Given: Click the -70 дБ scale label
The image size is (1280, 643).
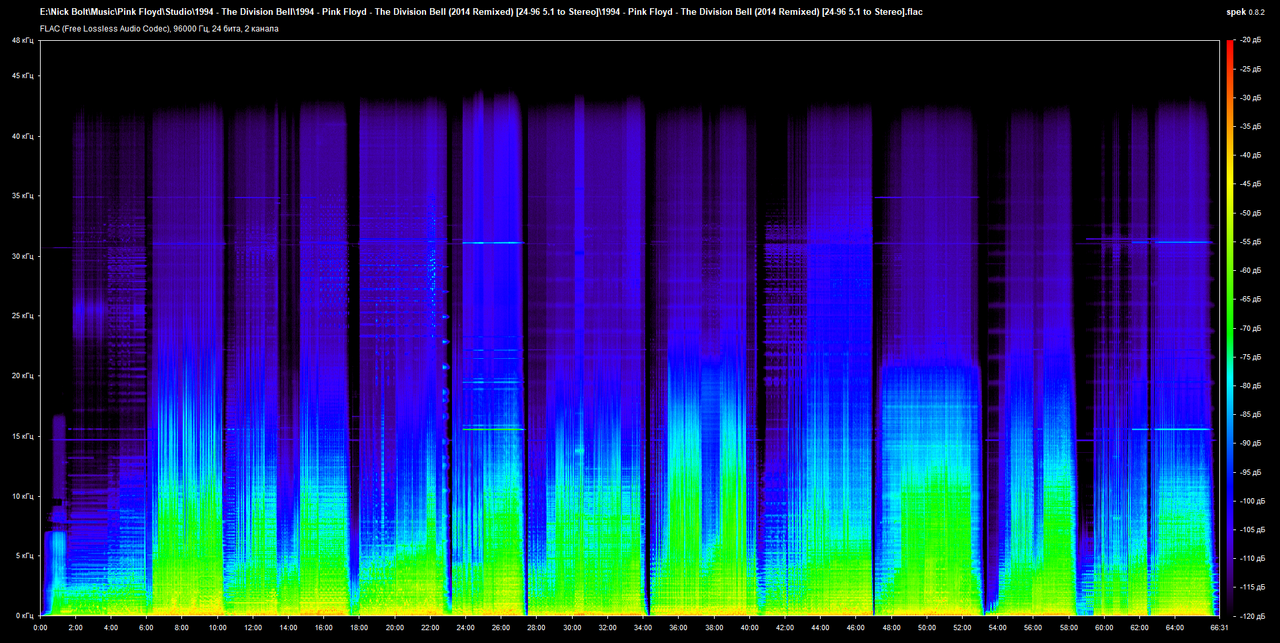Looking at the screenshot, I should point(1249,328).
